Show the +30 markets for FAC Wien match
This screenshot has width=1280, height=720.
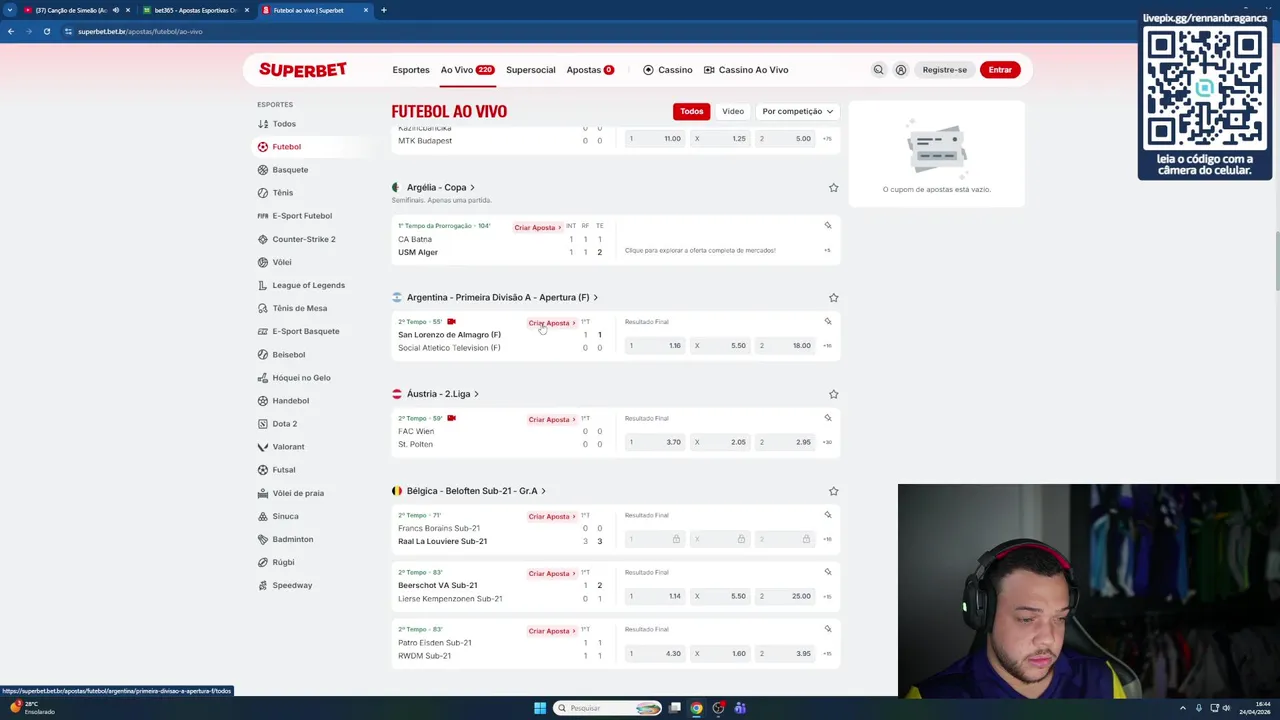pyautogui.click(x=827, y=442)
